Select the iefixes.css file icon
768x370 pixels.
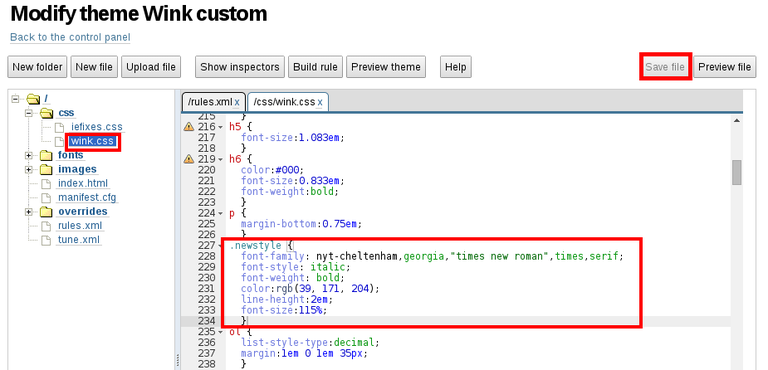[x=59, y=127]
